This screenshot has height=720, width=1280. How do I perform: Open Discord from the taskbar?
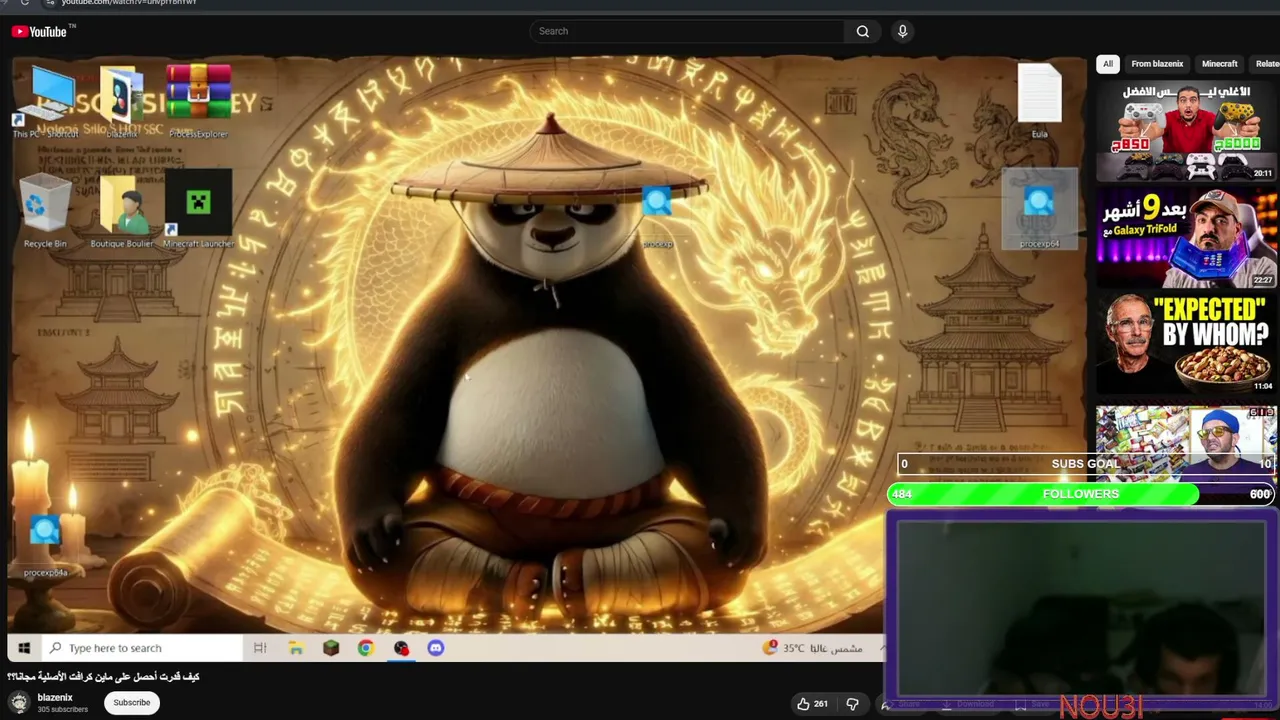coord(436,648)
